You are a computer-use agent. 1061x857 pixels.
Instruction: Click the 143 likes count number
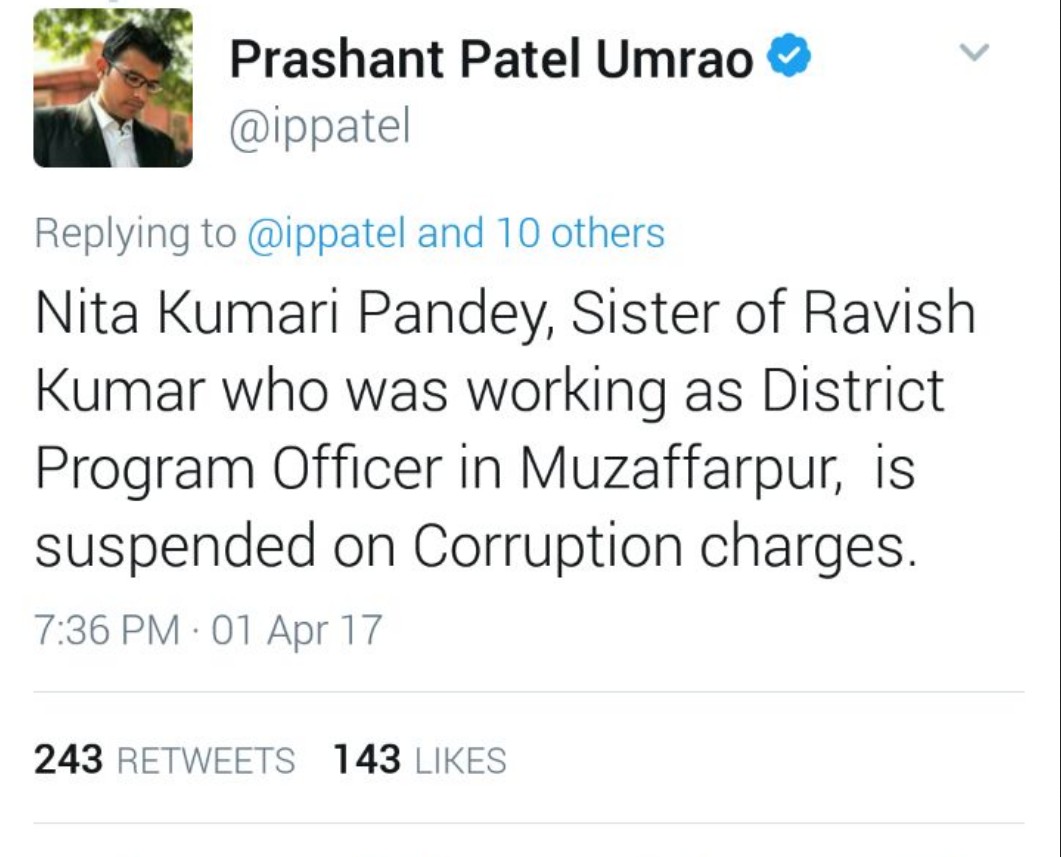[x=367, y=760]
